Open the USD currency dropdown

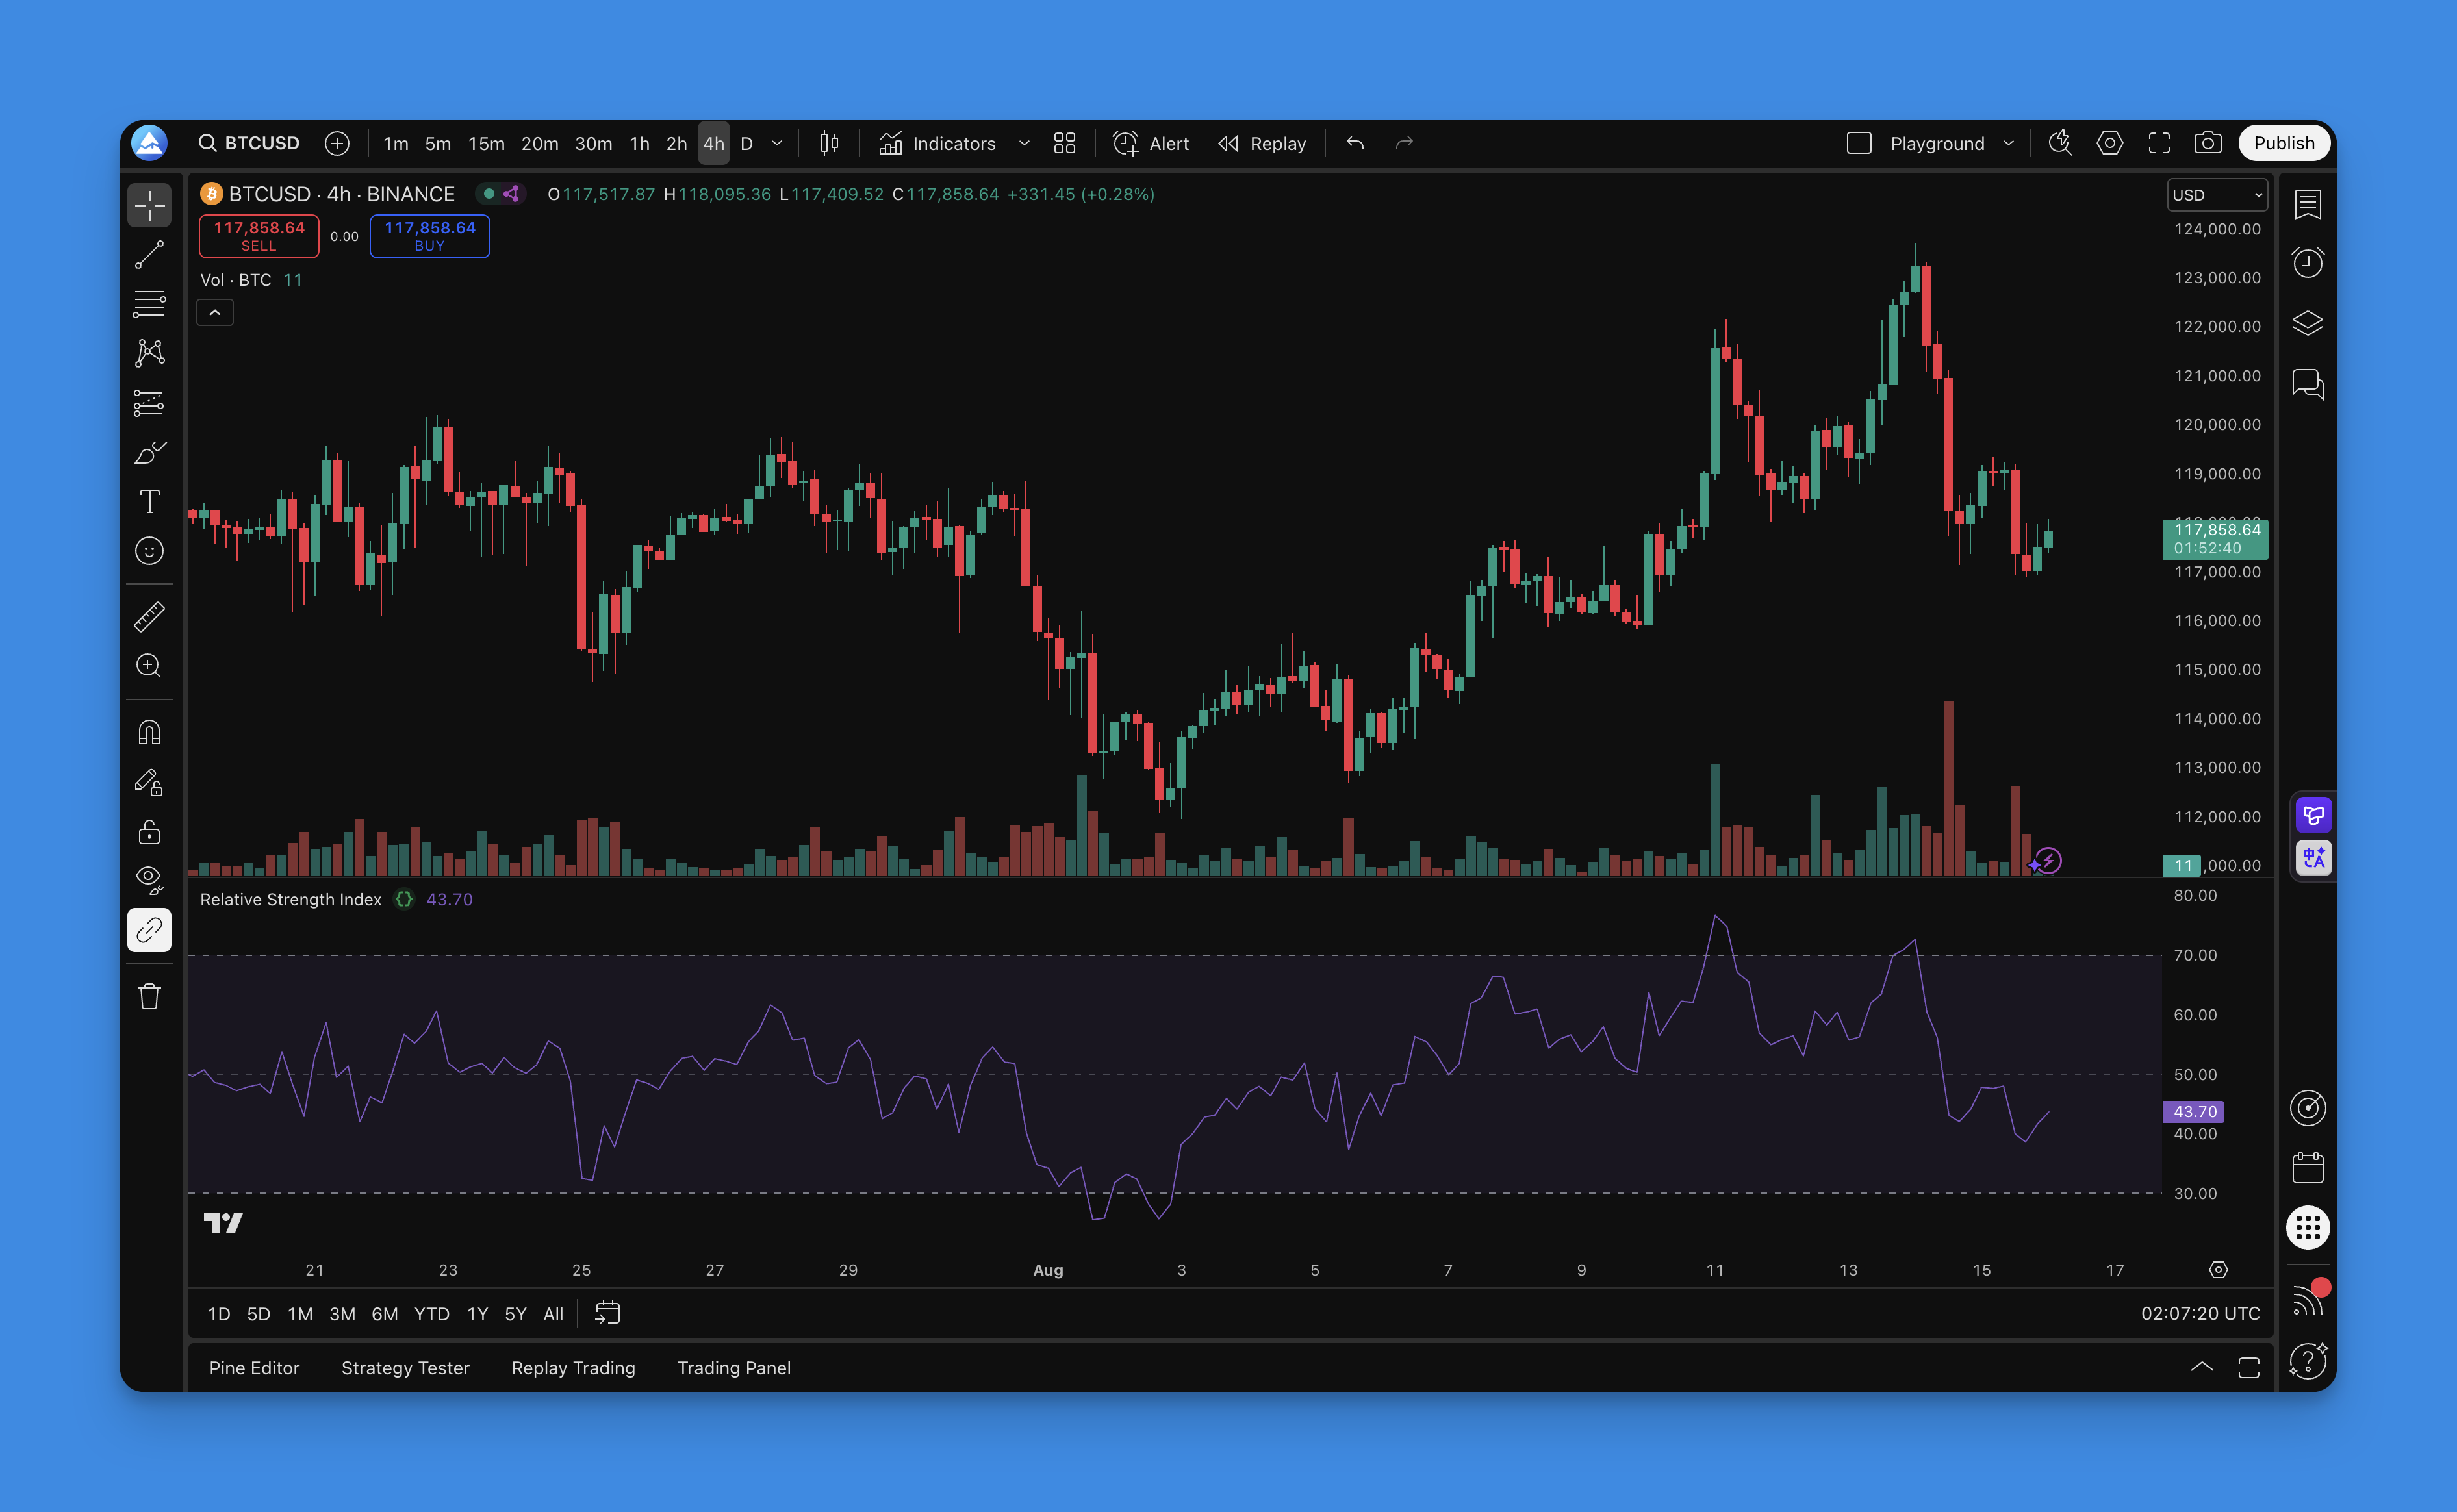click(2217, 195)
